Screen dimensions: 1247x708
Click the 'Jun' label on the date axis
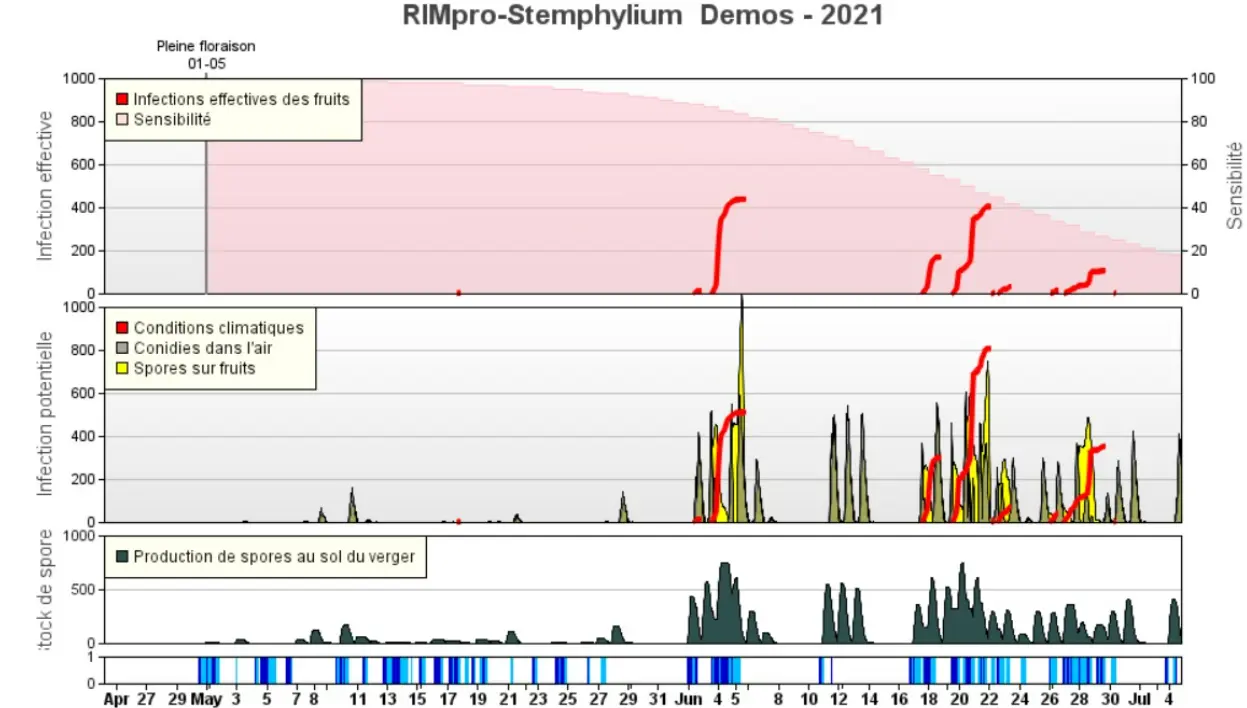point(689,699)
